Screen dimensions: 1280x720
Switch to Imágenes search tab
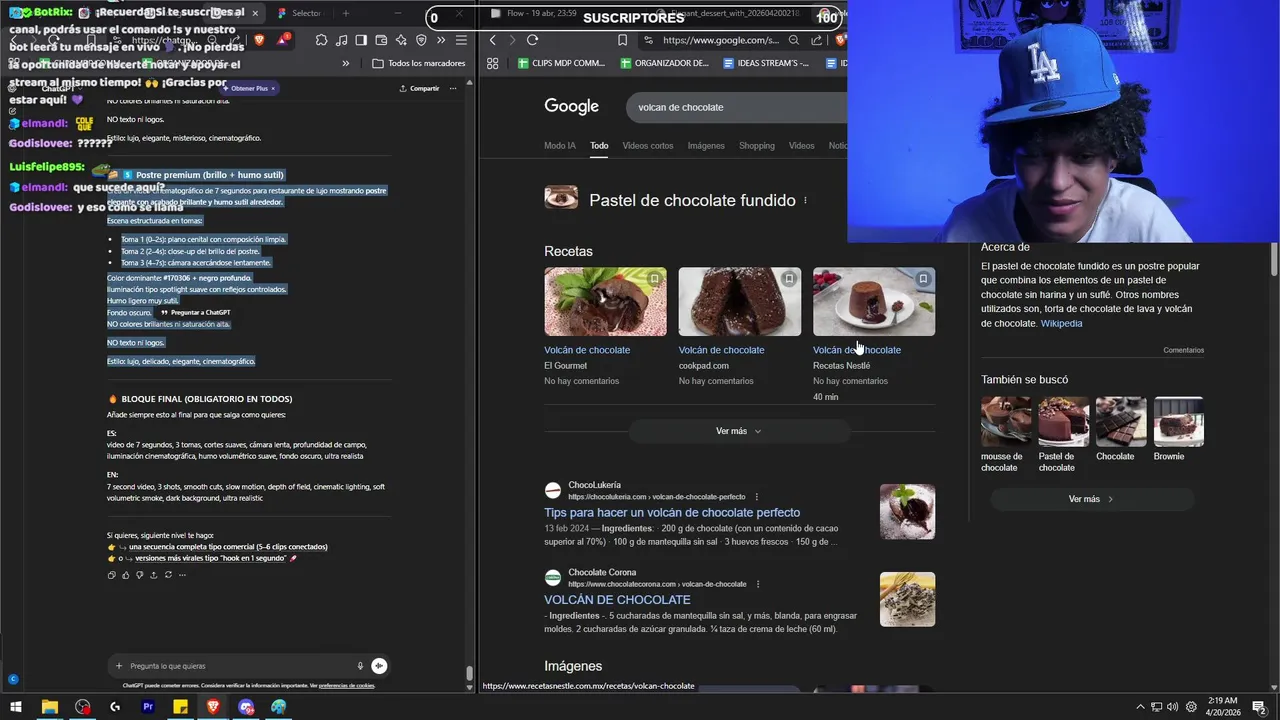point(706,146)
